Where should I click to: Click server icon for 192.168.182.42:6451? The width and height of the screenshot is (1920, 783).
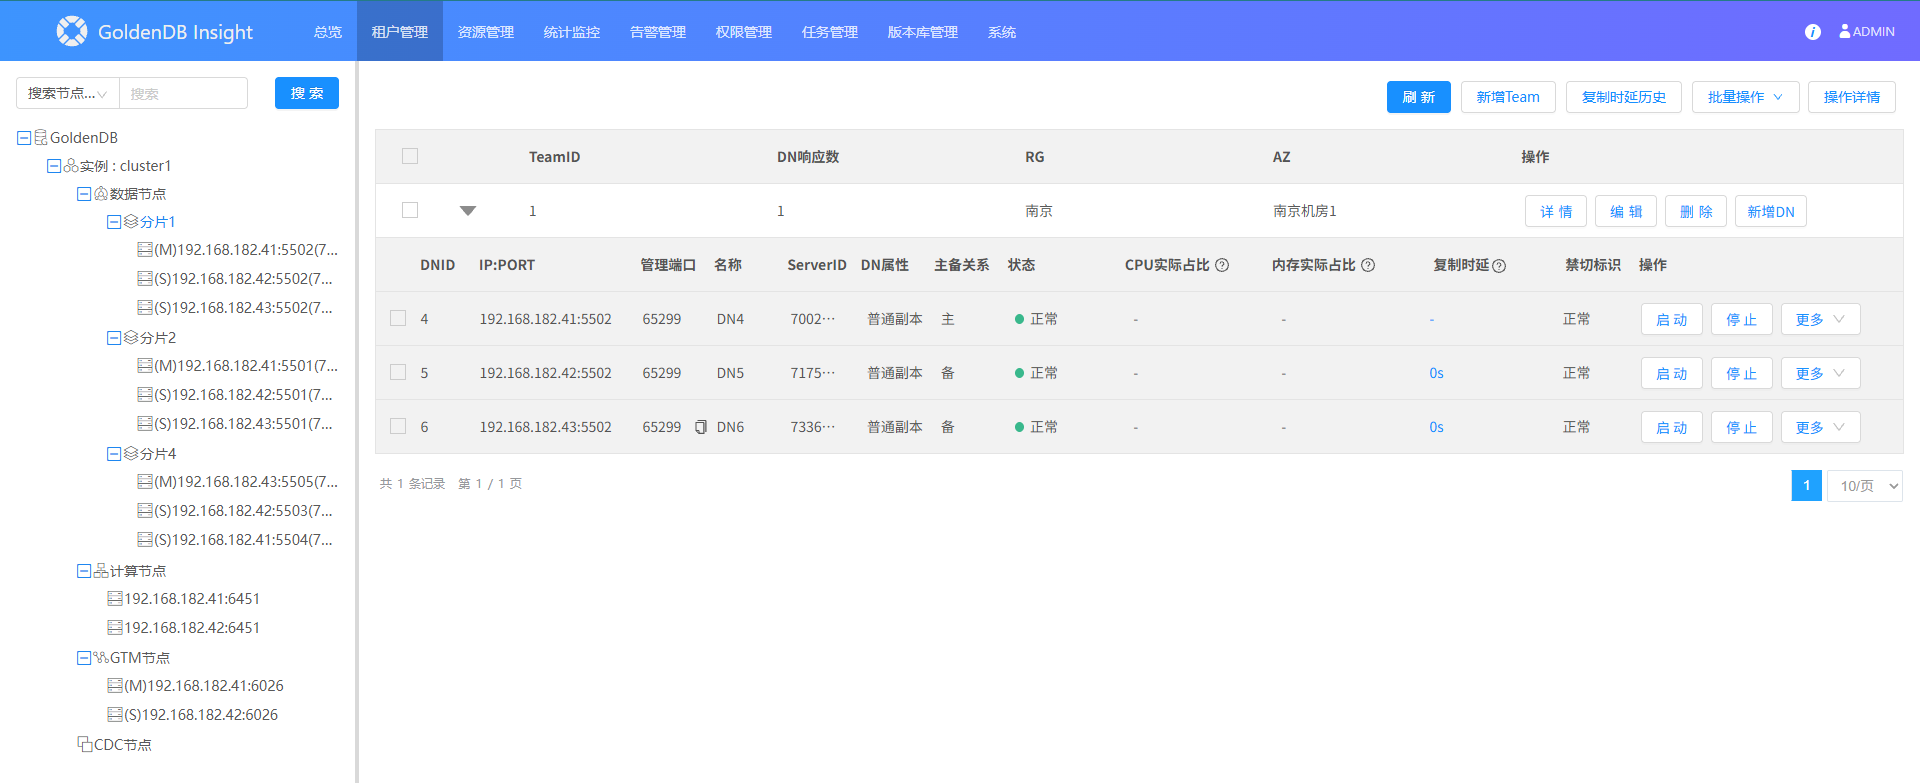115,628
